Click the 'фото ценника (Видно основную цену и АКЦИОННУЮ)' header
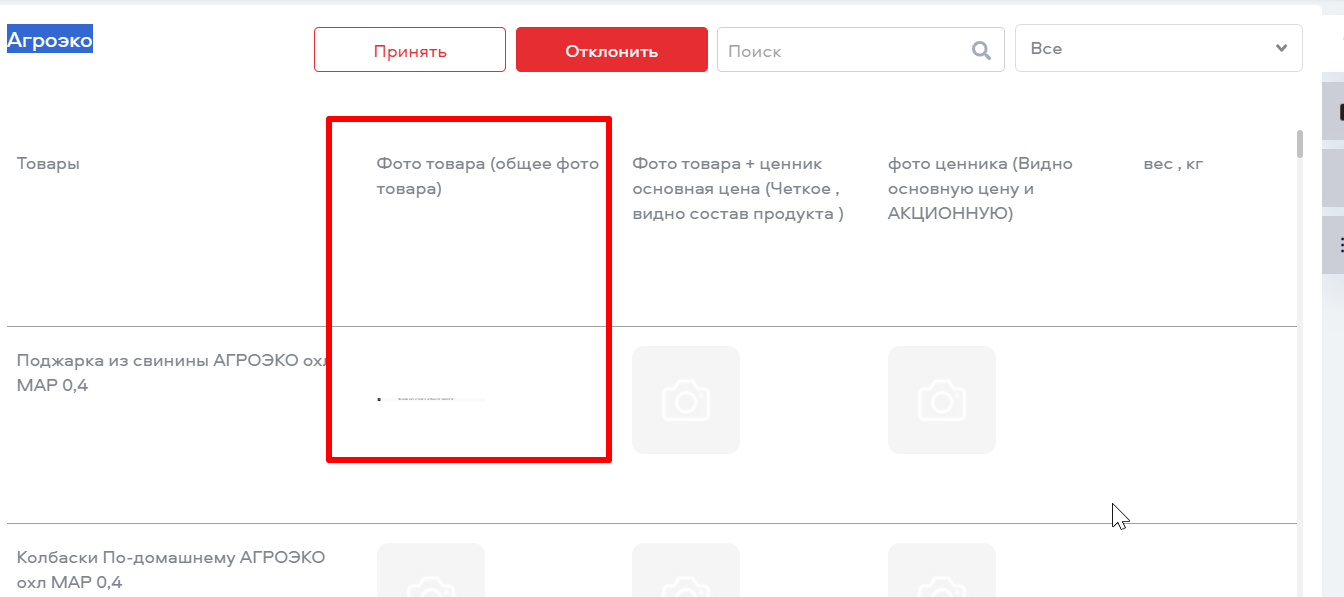 point(980,188)
